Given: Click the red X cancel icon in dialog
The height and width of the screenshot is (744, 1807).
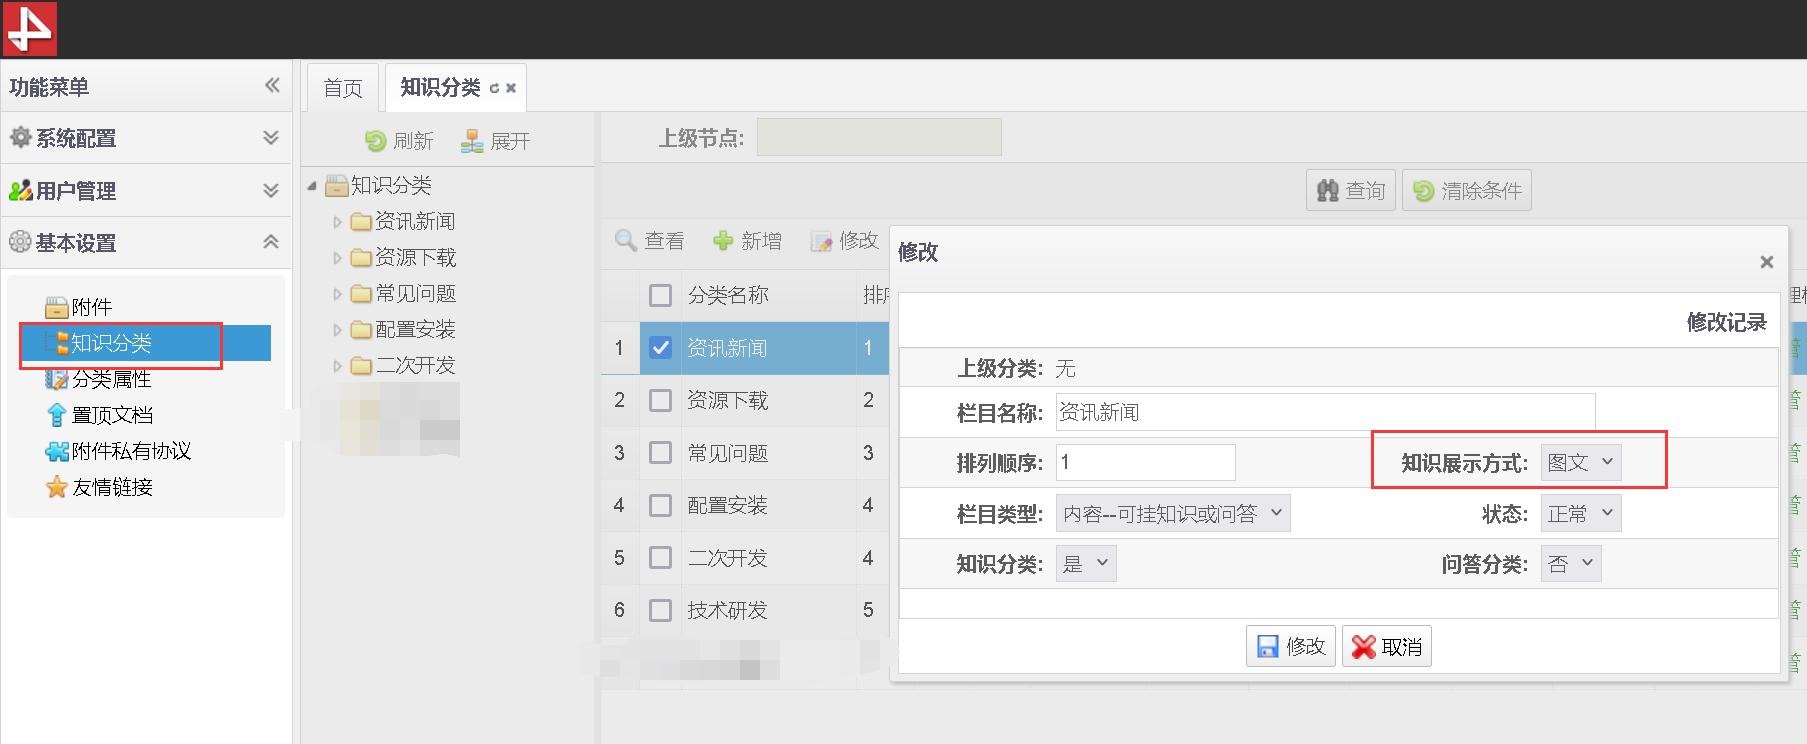Looking at the screenshot, I should pos(1363,647).
